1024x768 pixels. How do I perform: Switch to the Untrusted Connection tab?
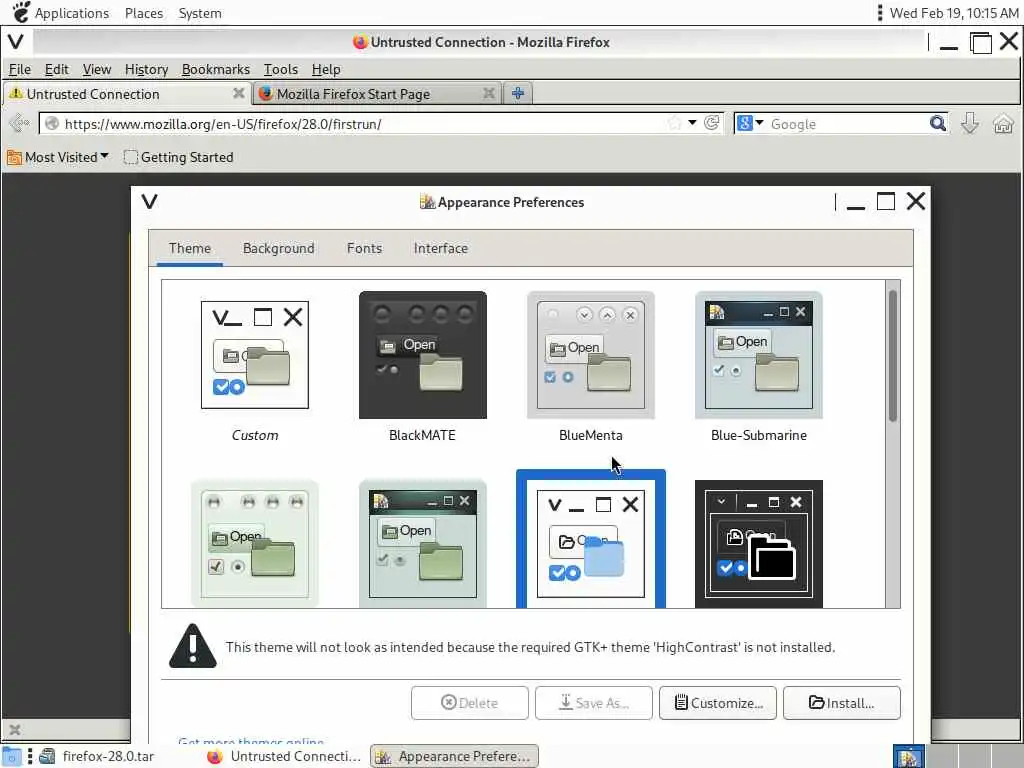(x=126, y=94)
